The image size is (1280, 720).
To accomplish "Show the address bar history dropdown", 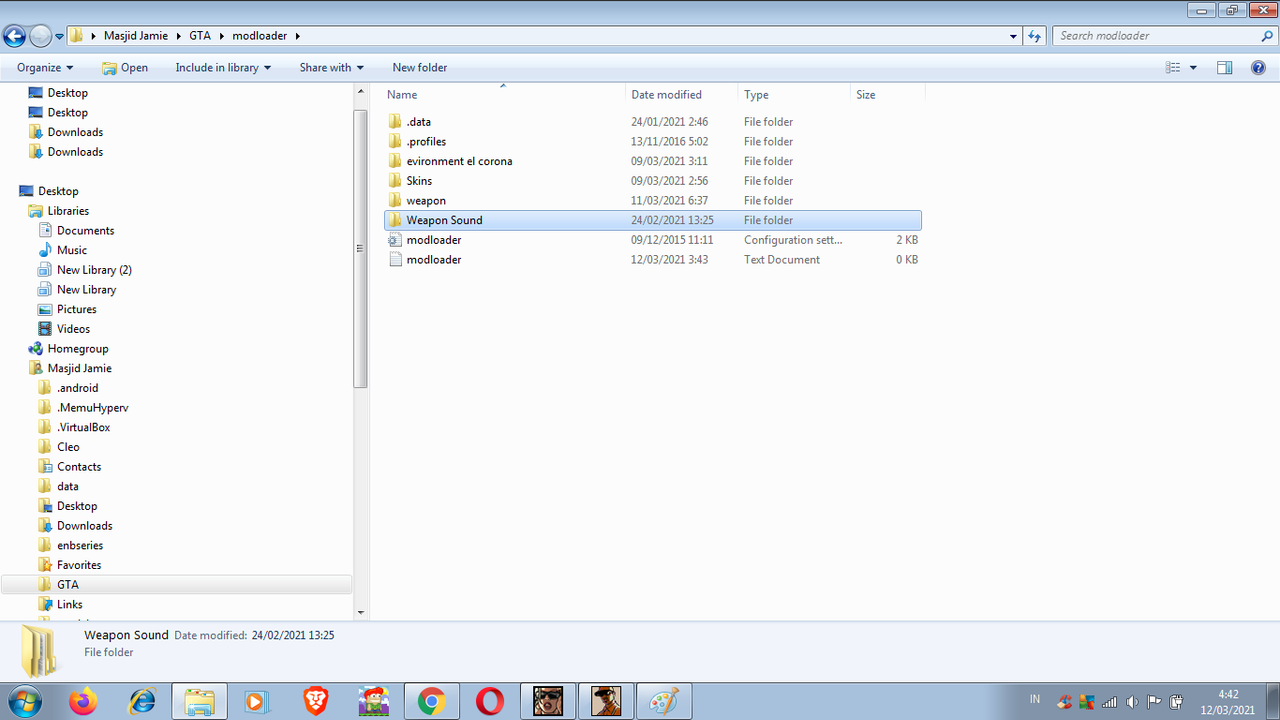I will (1014, 36).
